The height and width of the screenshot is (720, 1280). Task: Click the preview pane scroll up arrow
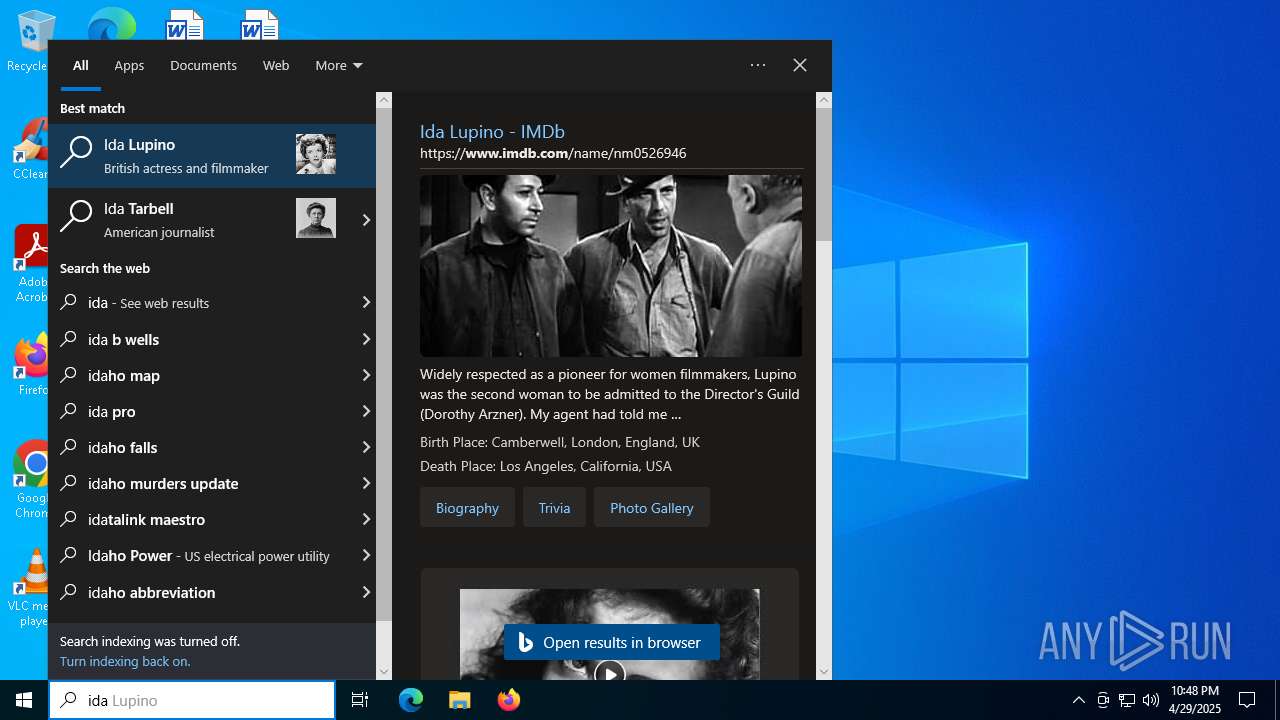(824, 100)
